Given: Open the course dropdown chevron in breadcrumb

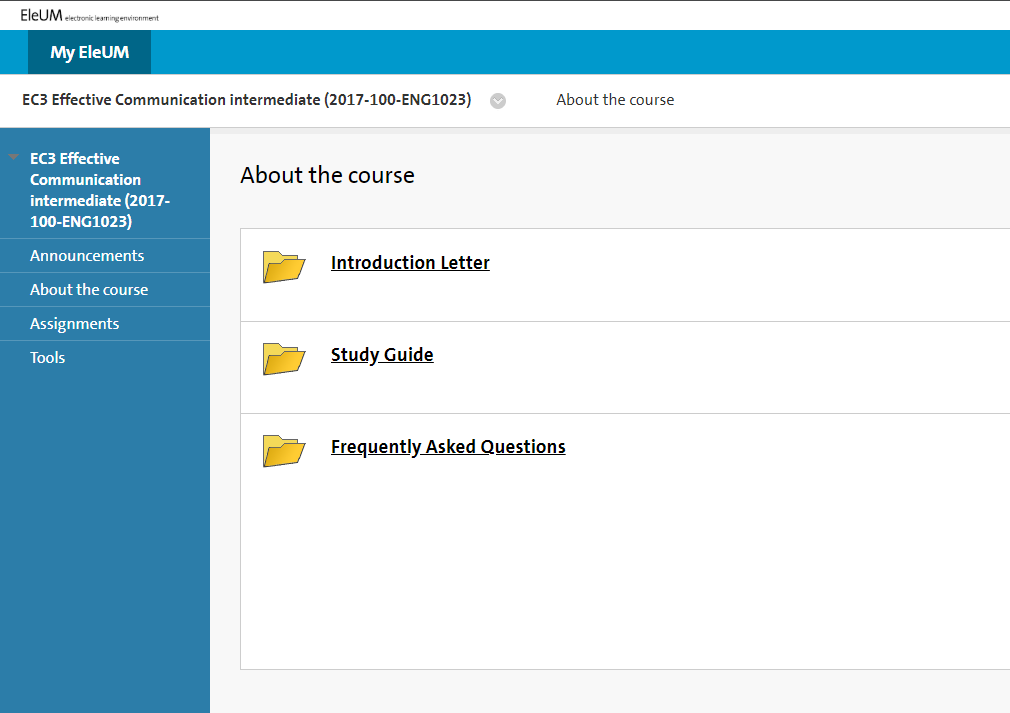Looking at the screenshot, I should coord(498,101).
